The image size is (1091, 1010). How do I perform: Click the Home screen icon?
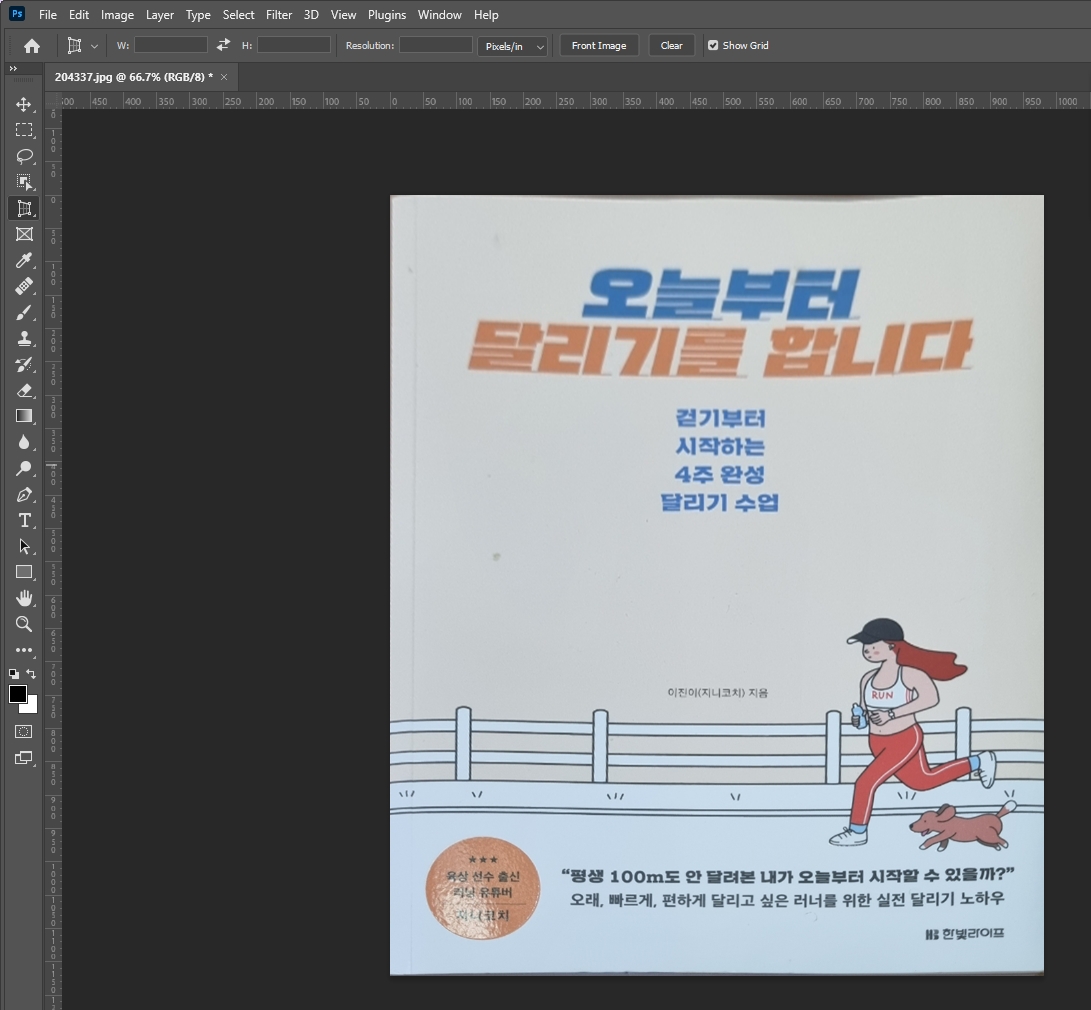coord(32,46)
